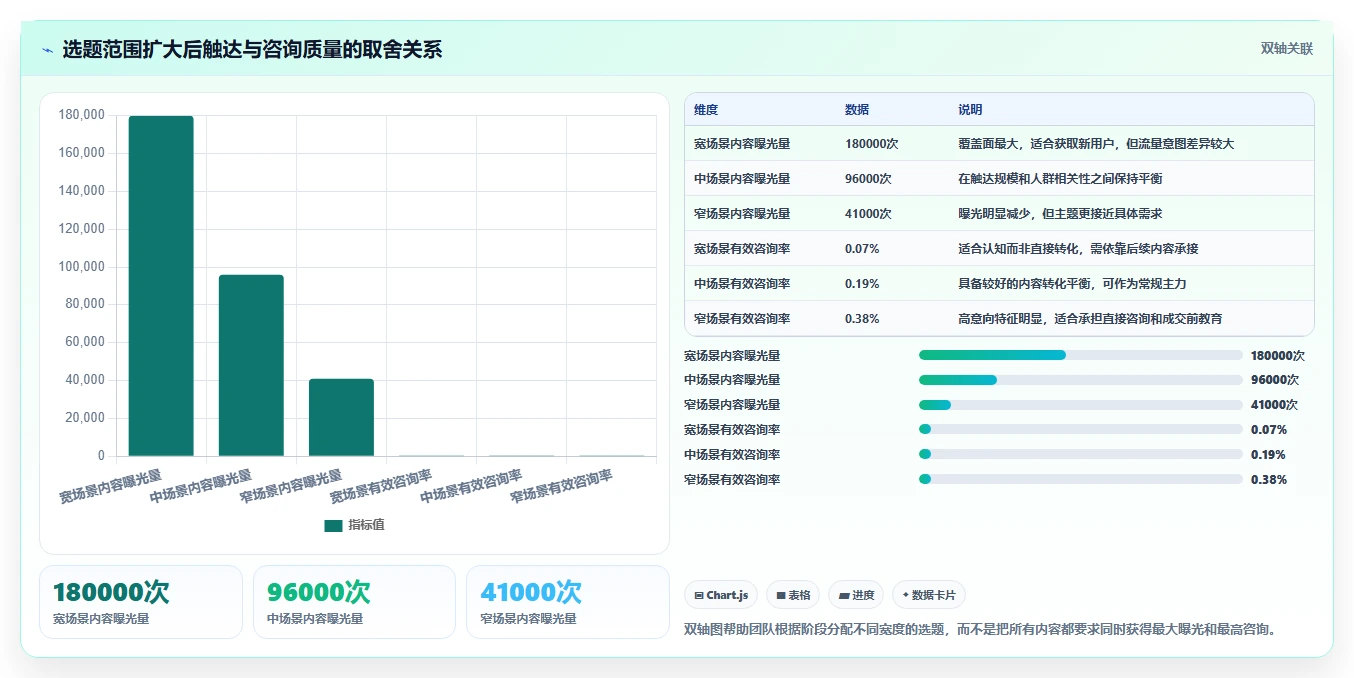This screenshot has height=678, width=1354.
Task: Click the 指标值 legend color swatch
Action: coord(333,525)
